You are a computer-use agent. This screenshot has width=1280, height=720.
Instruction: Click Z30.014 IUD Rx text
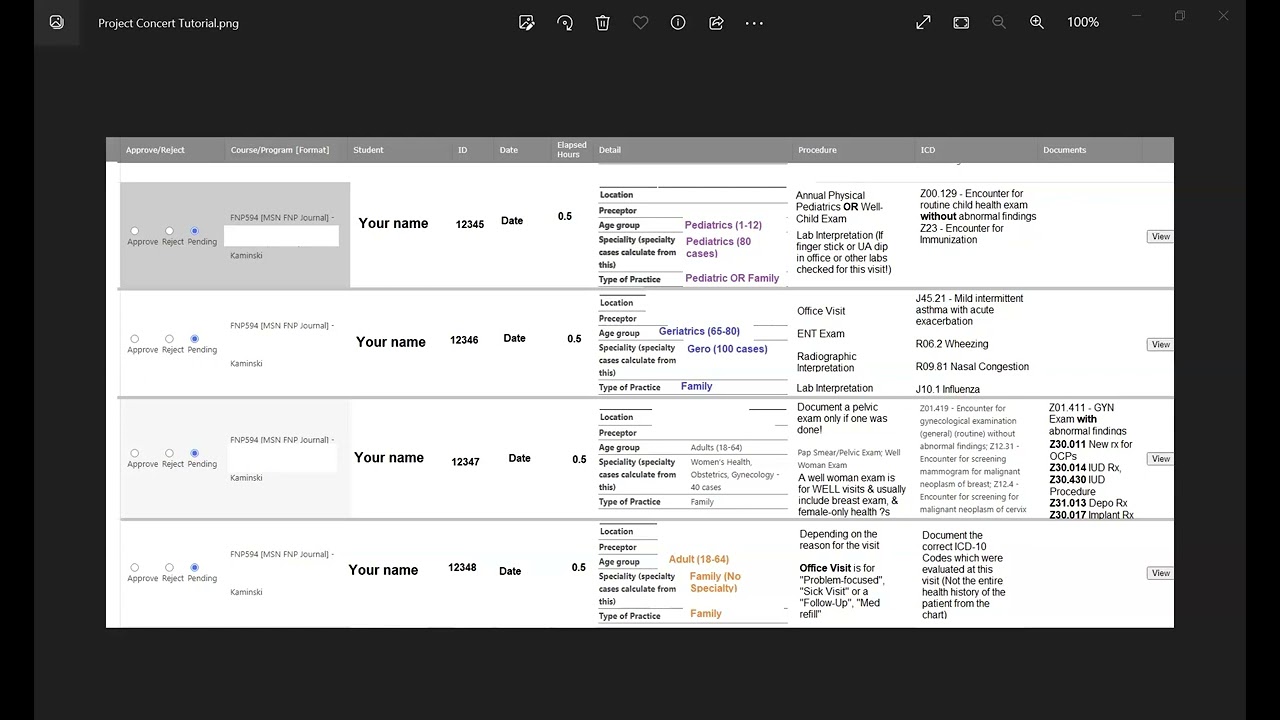point(1085,468)
